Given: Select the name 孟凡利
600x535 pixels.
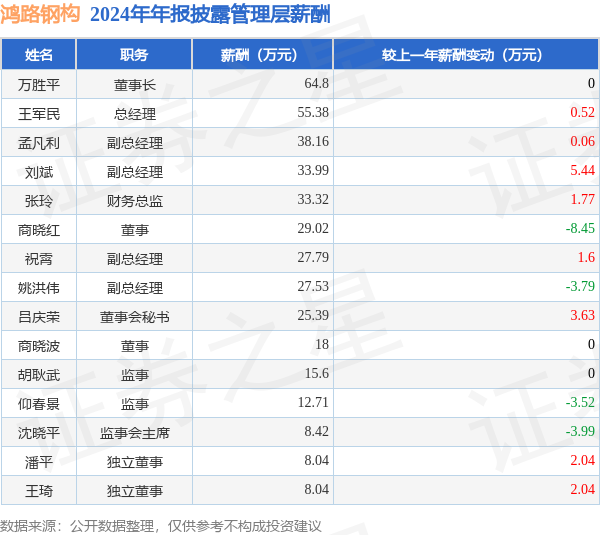Looking at the screenshot, I should point(39,143).
